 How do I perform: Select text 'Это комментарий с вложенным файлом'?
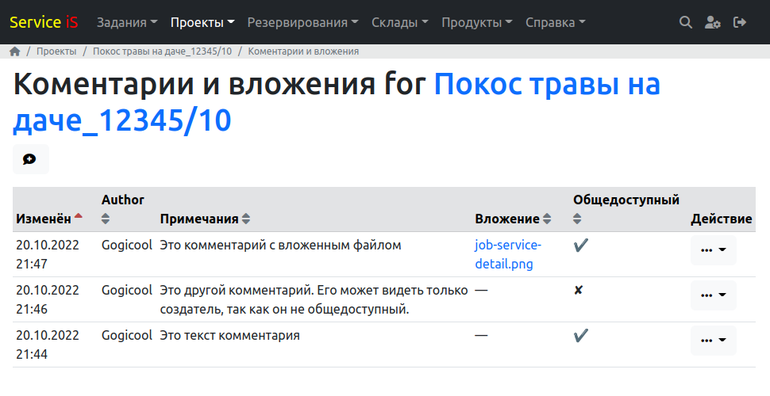[280, 245]
